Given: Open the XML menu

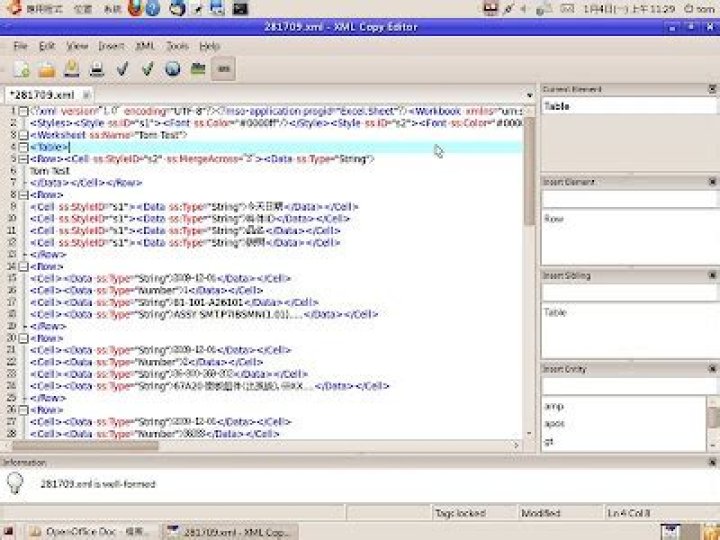Looking at the screenshot, I should [145, 46].
